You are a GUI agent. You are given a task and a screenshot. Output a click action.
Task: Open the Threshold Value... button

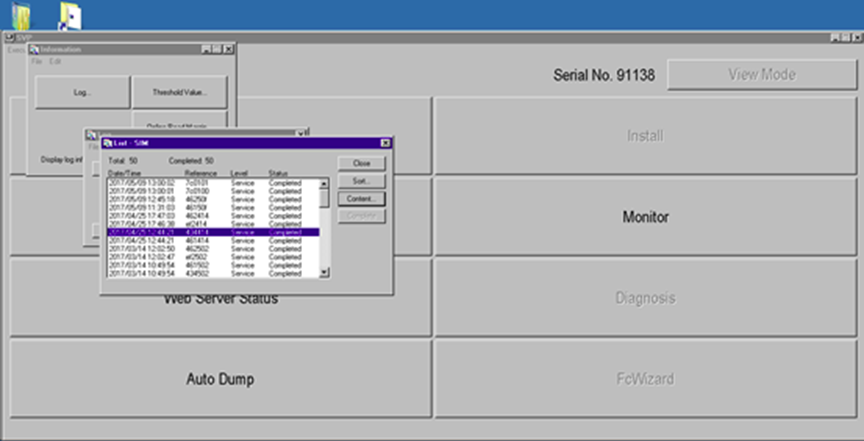(181, 91)
